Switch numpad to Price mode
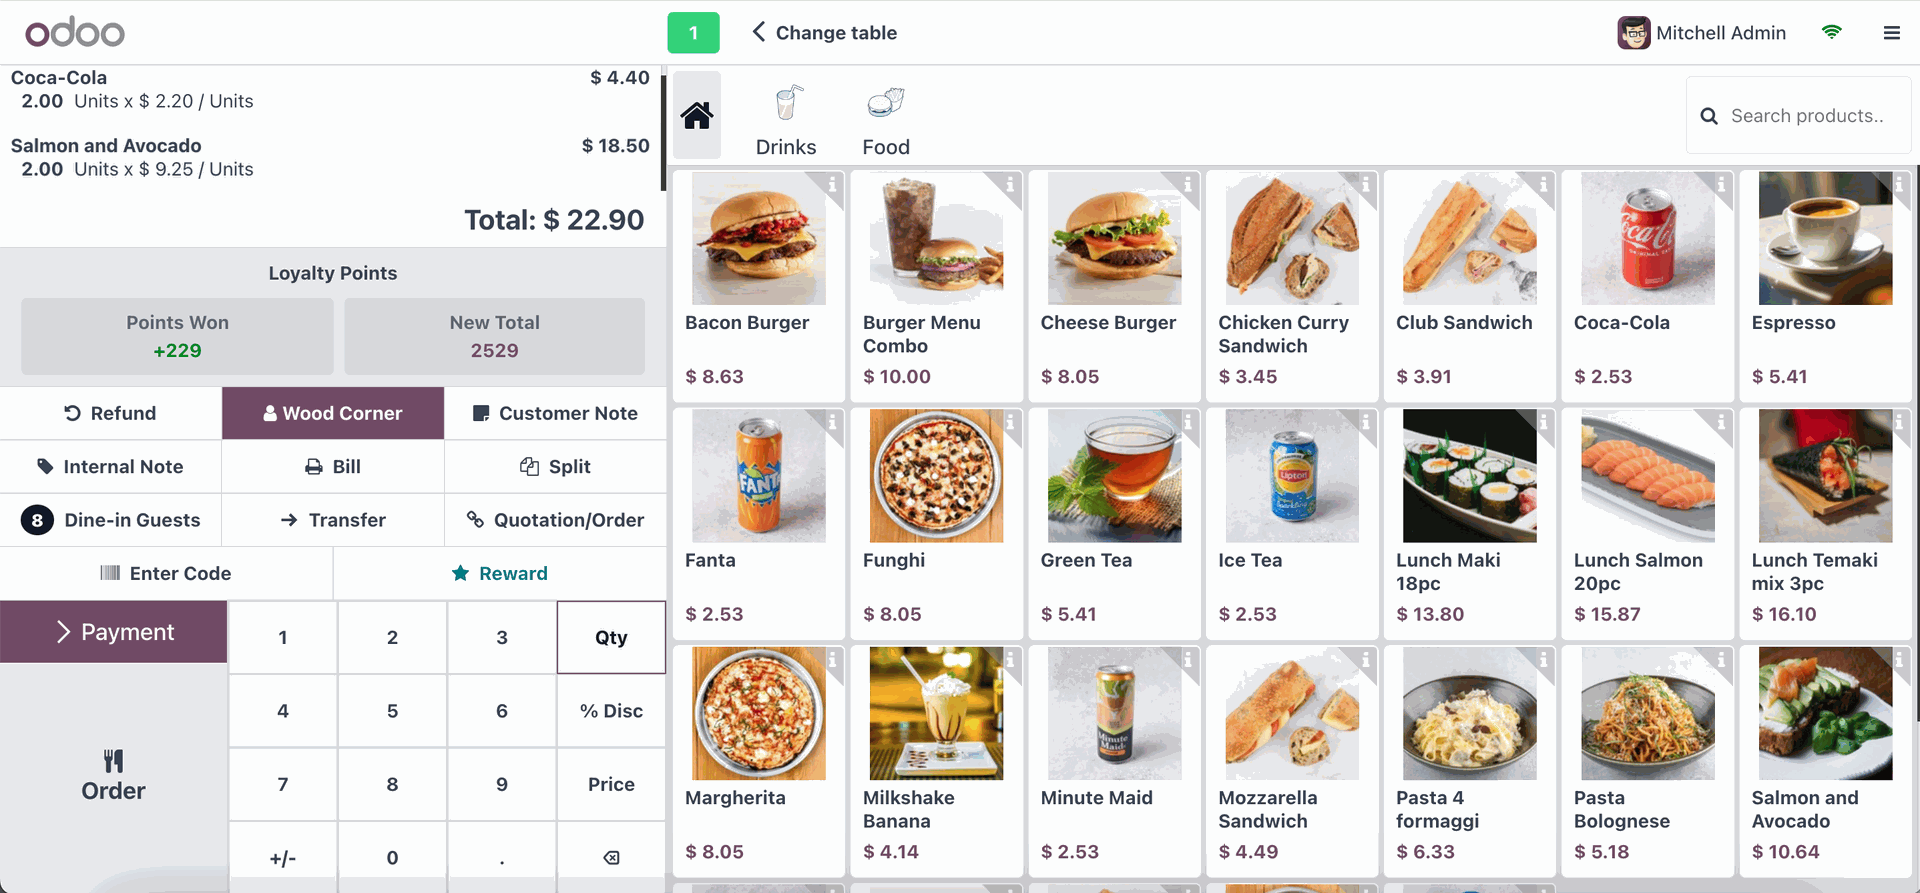This screenshot has height=893, width=1920. pyautogui.click(x=611, y=784)
